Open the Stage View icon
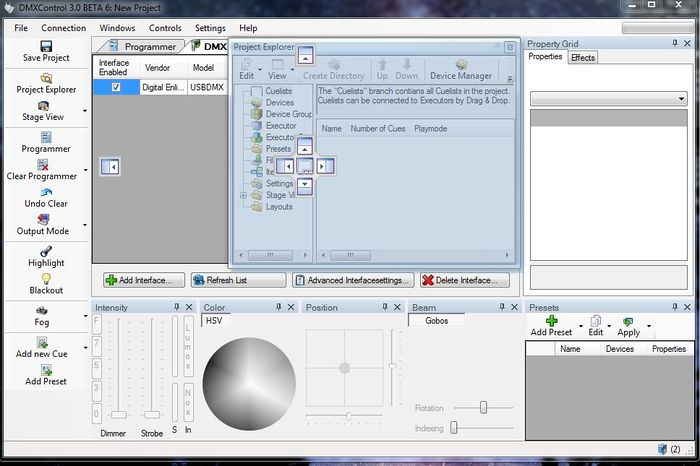700x466 pixels. point(42,105)
